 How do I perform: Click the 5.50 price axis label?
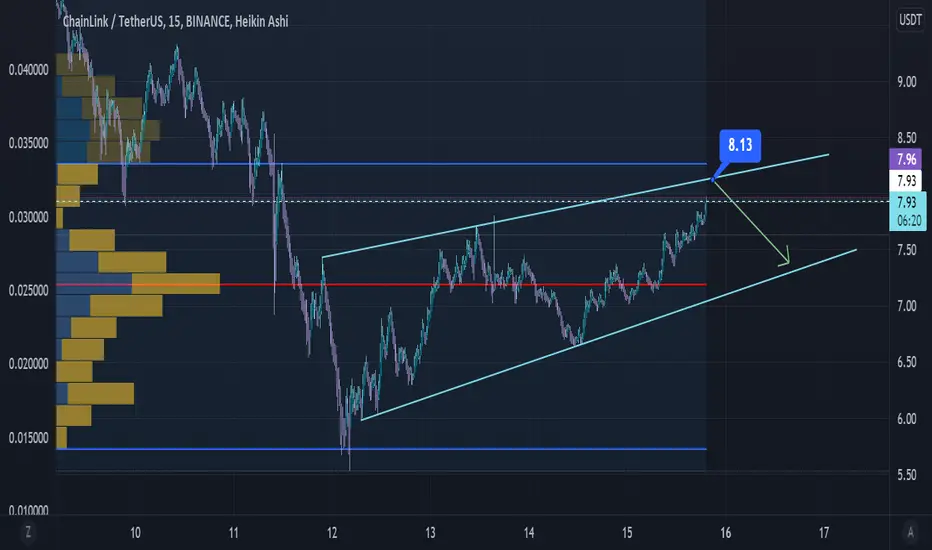point(906,474)
